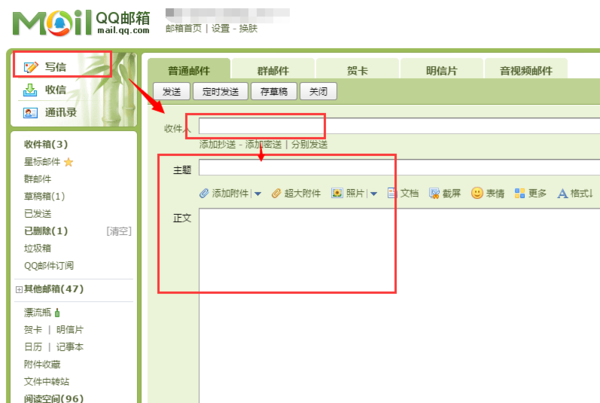The width and height of the screenshot is (600, 403).
Task: Click the contacts card icon
Action: point(30,113)
